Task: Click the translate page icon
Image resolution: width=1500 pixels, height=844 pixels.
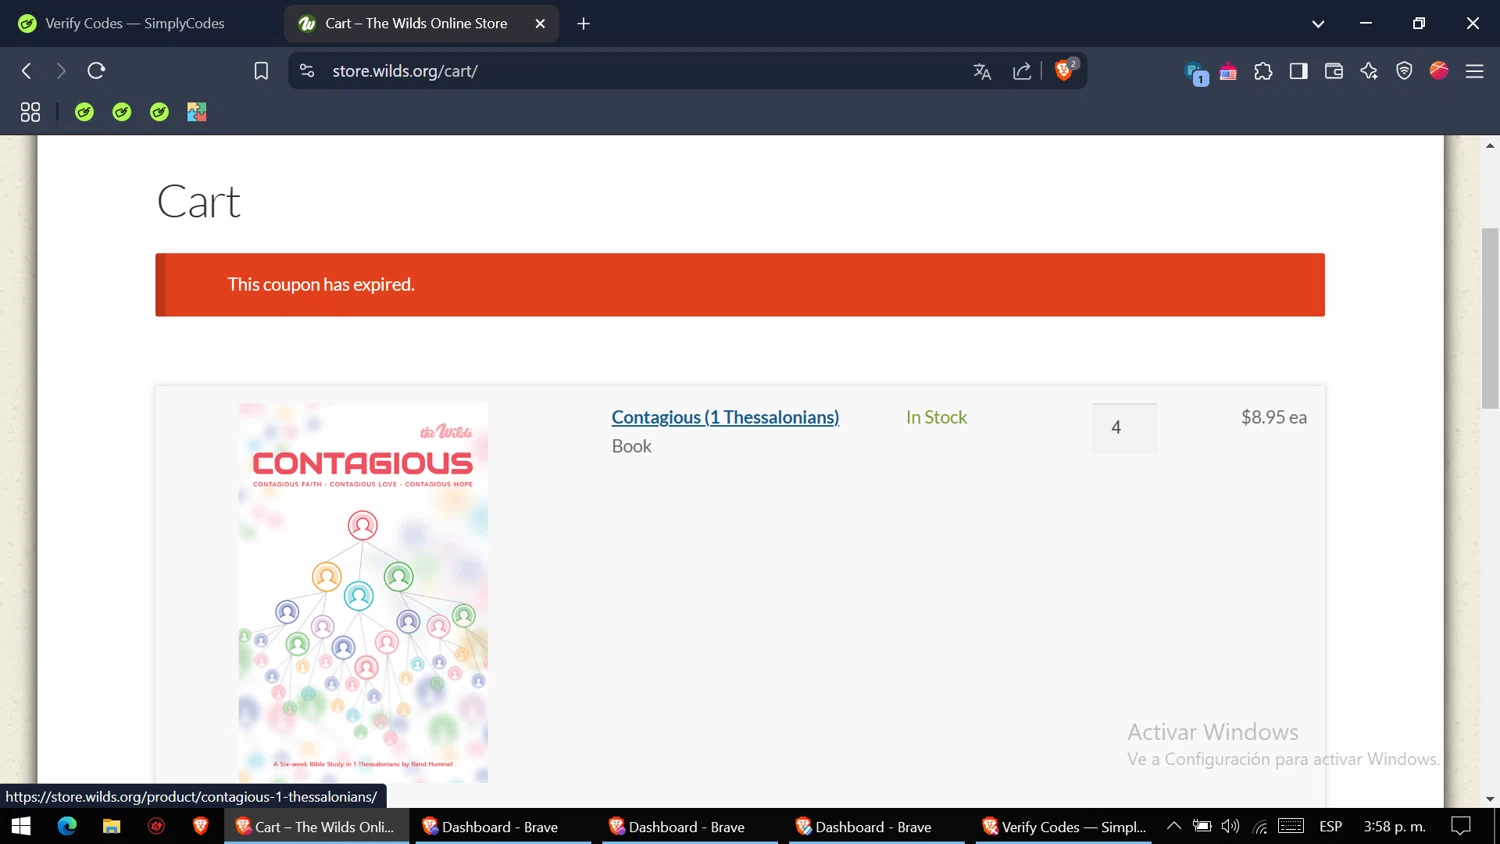Action: (982, 71)
